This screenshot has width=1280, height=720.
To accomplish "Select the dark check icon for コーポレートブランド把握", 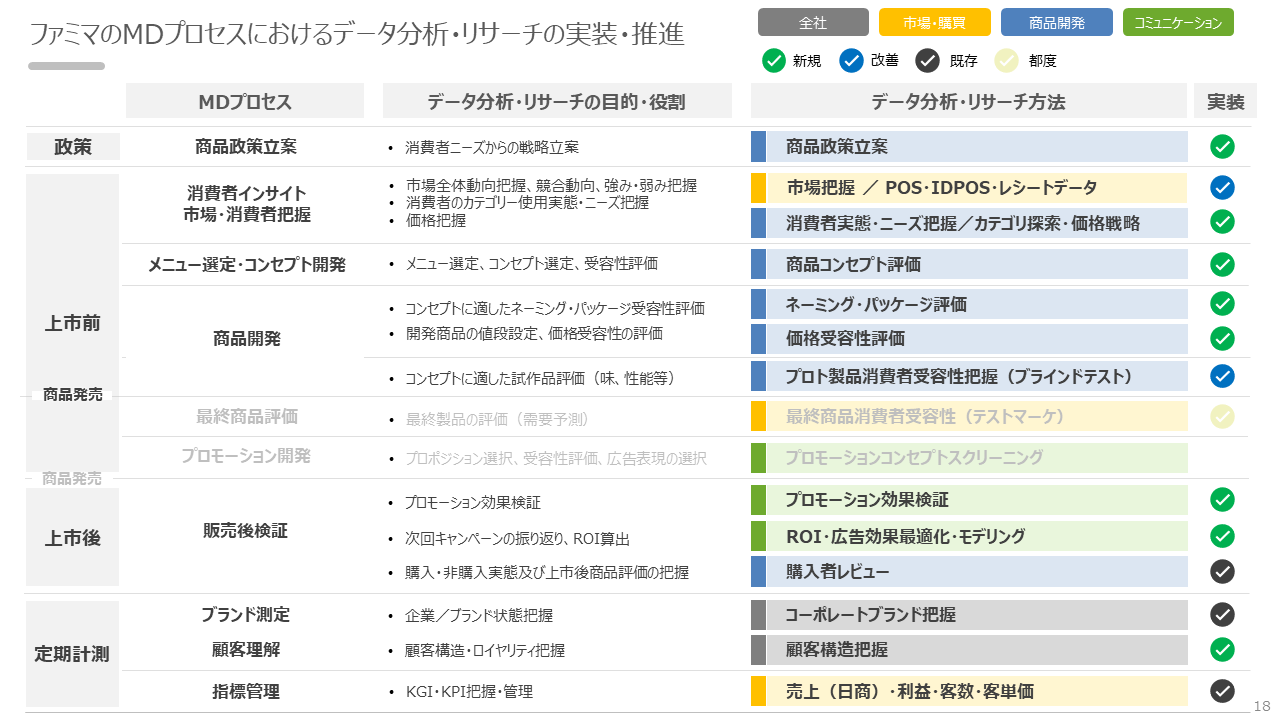I will click(x=1222, y=614).
